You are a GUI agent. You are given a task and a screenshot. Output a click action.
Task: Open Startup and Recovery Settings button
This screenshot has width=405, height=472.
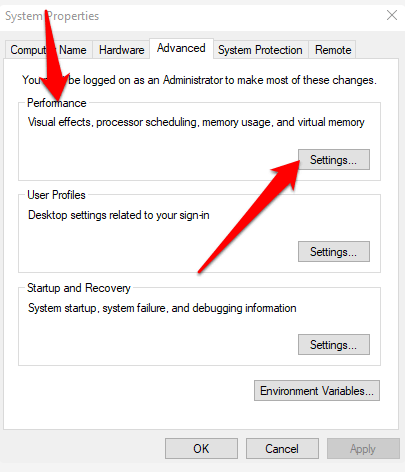[334, 344]
